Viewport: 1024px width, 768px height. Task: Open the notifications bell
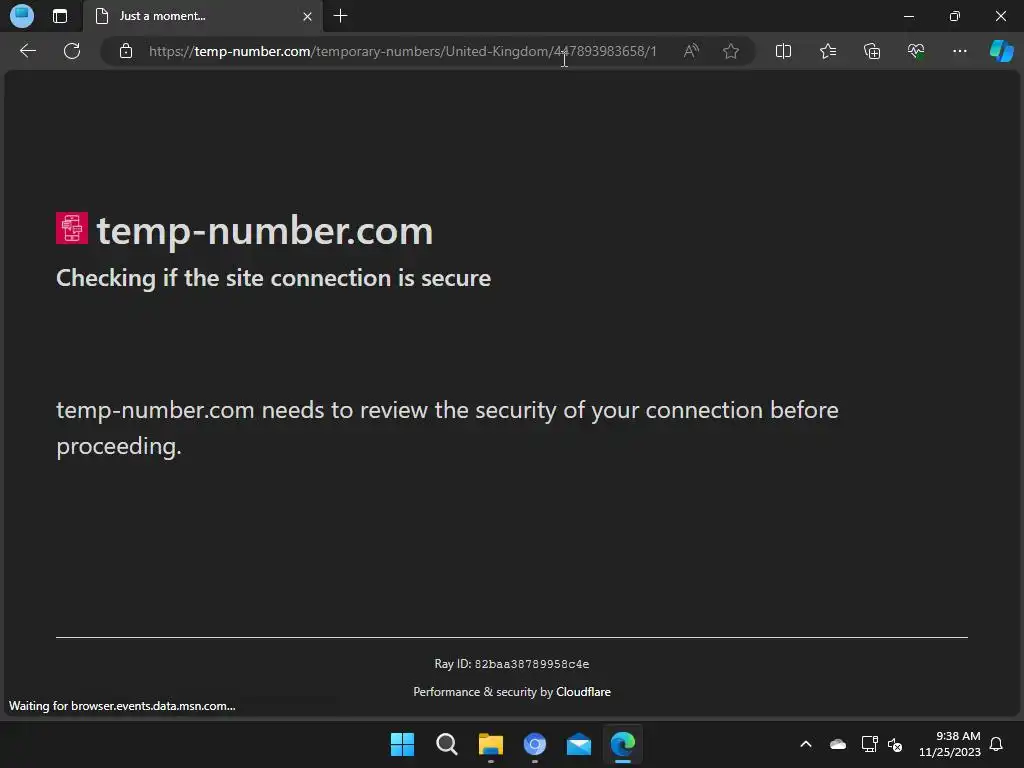[x=997, y=744]
